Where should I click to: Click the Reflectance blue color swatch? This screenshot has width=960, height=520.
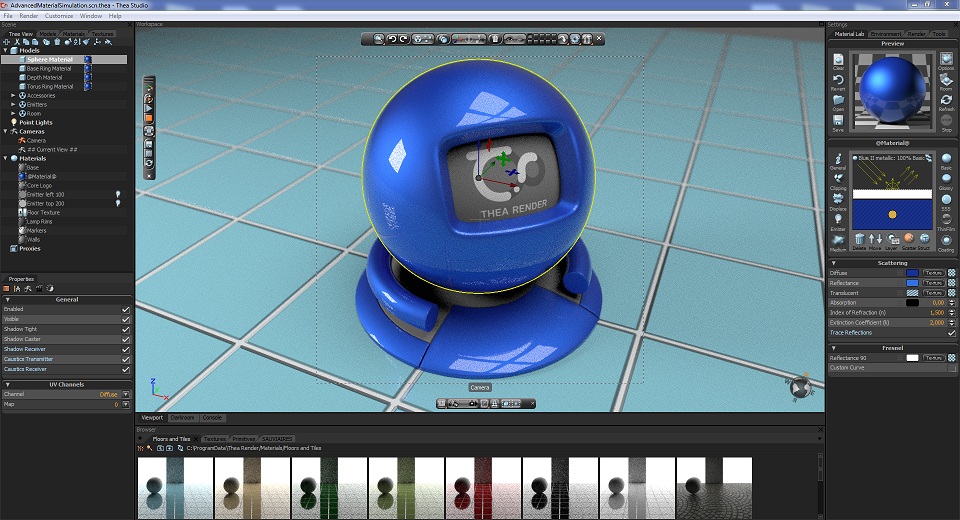tap(912, 283)
